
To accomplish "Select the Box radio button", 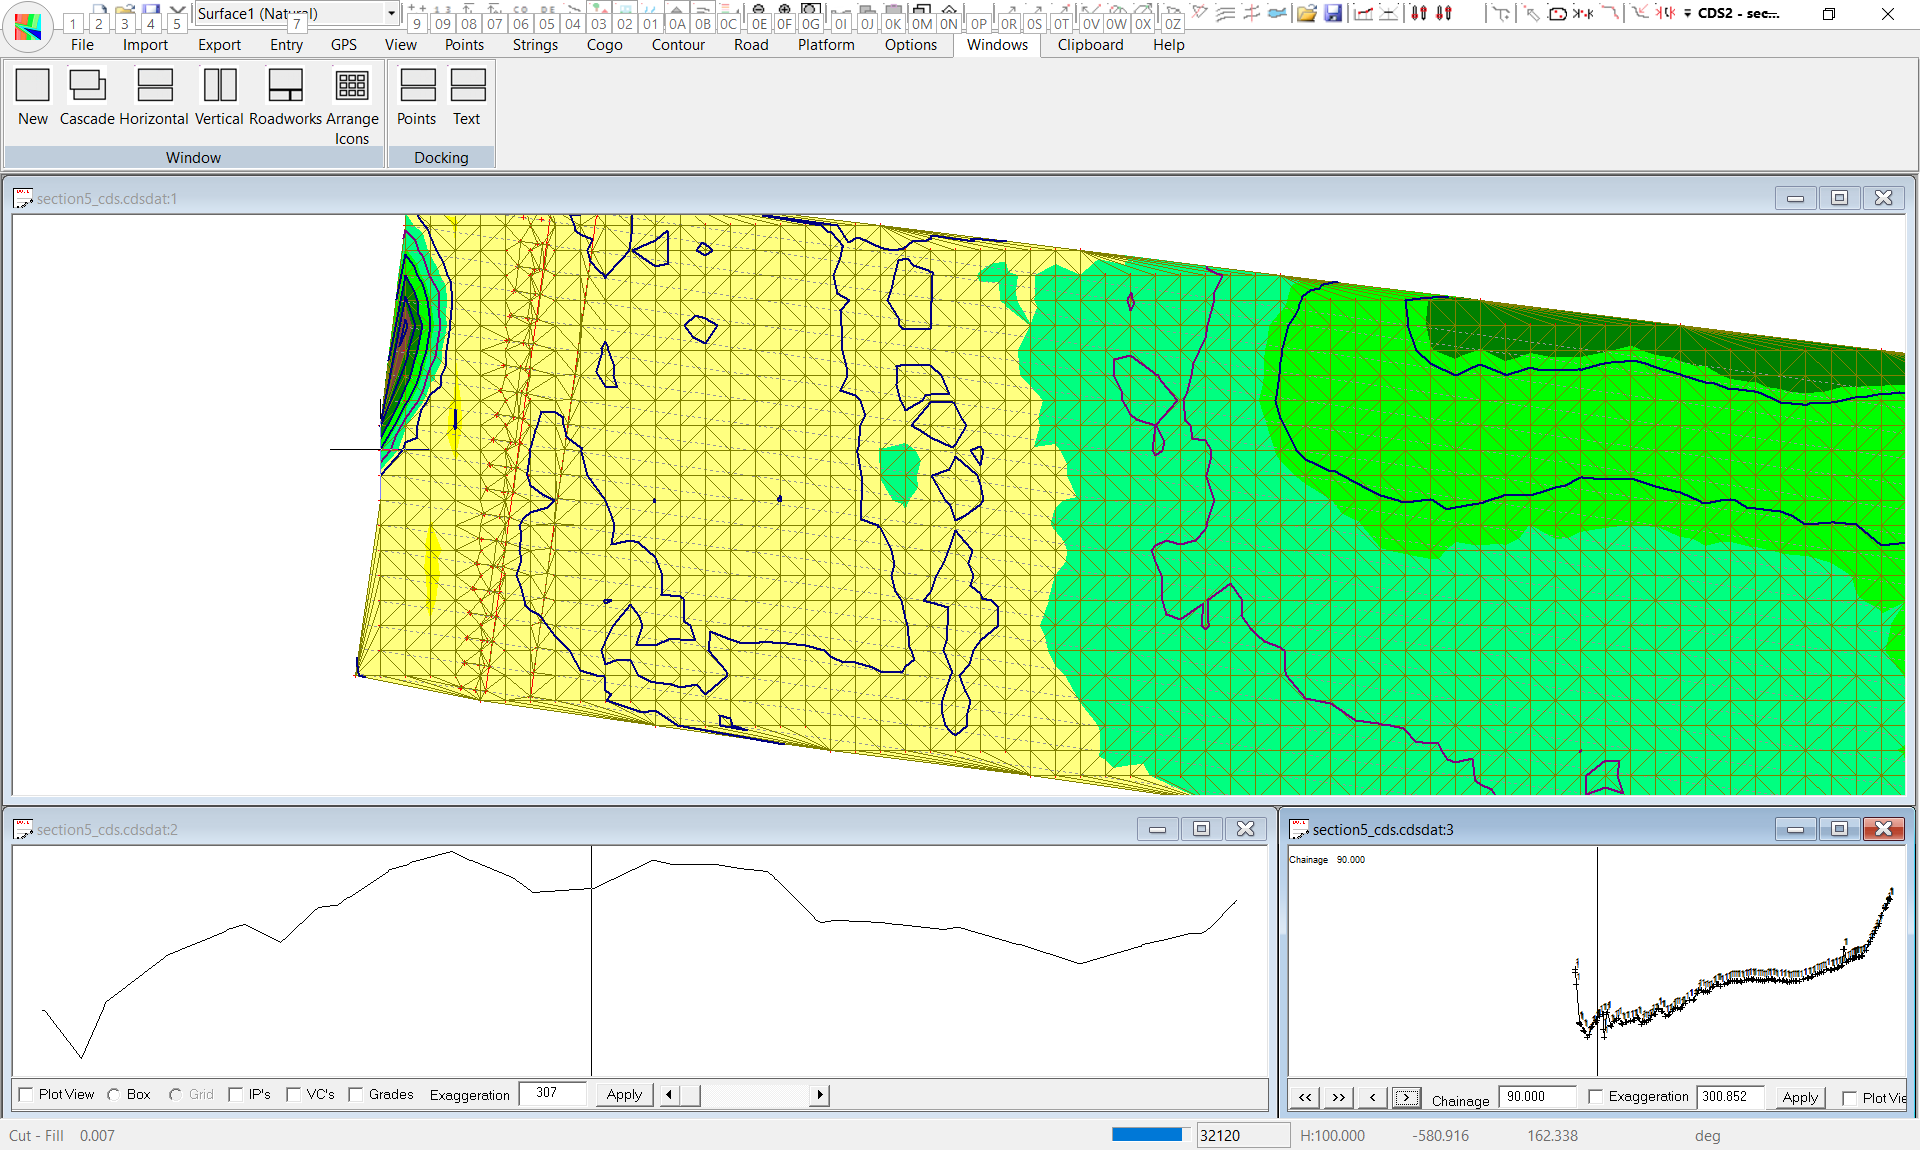I will click(114, 1095).
